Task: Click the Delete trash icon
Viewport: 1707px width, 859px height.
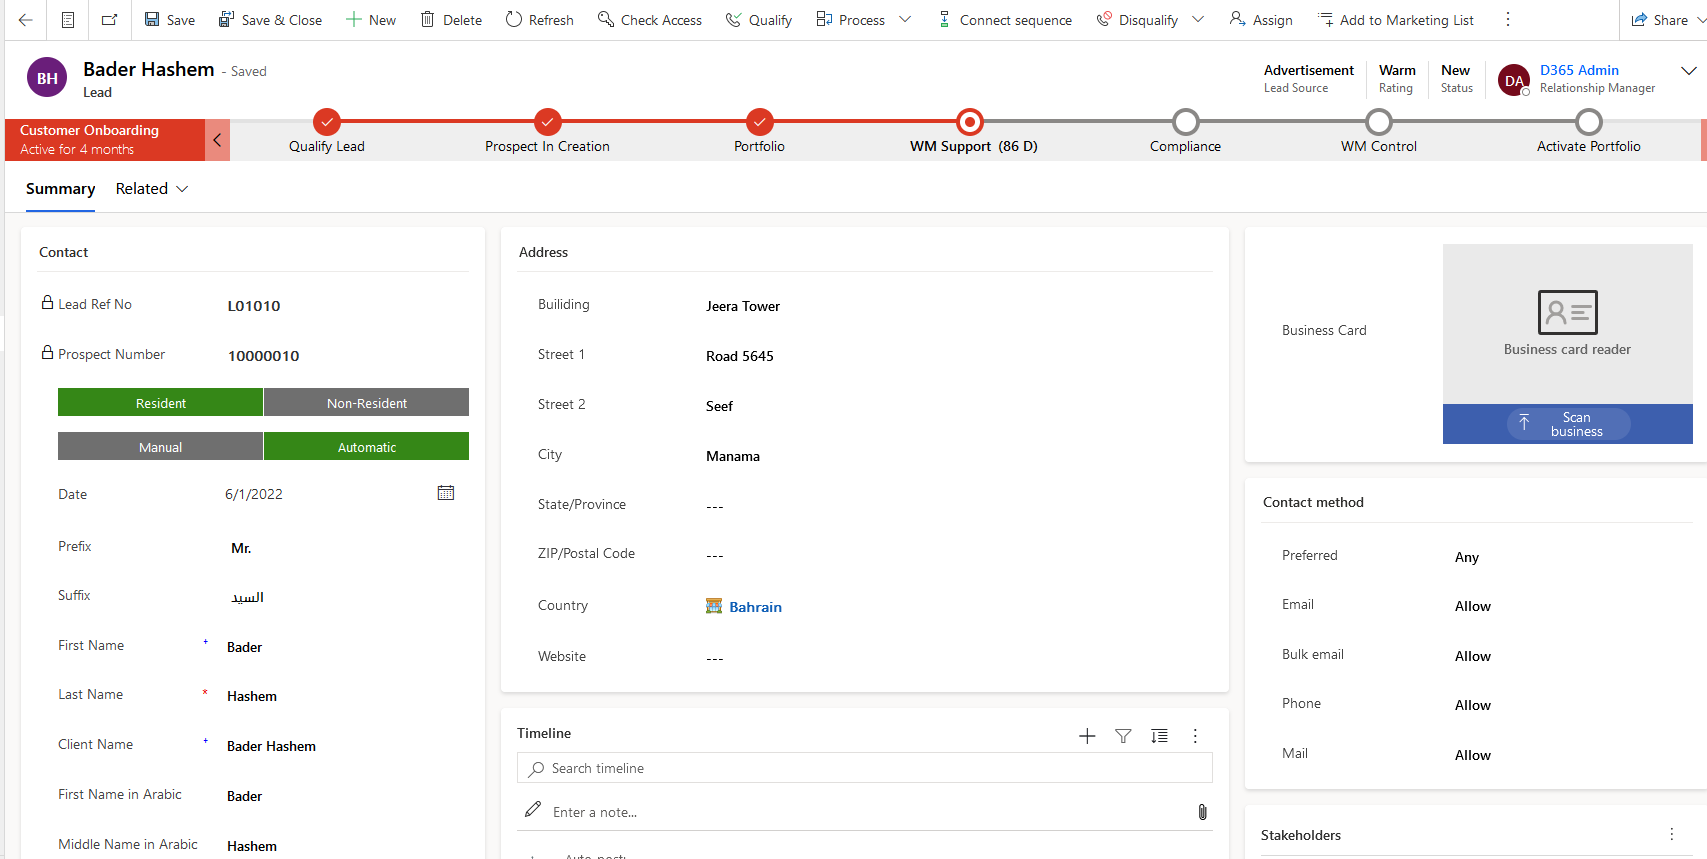Action: [x=428, y=20]
